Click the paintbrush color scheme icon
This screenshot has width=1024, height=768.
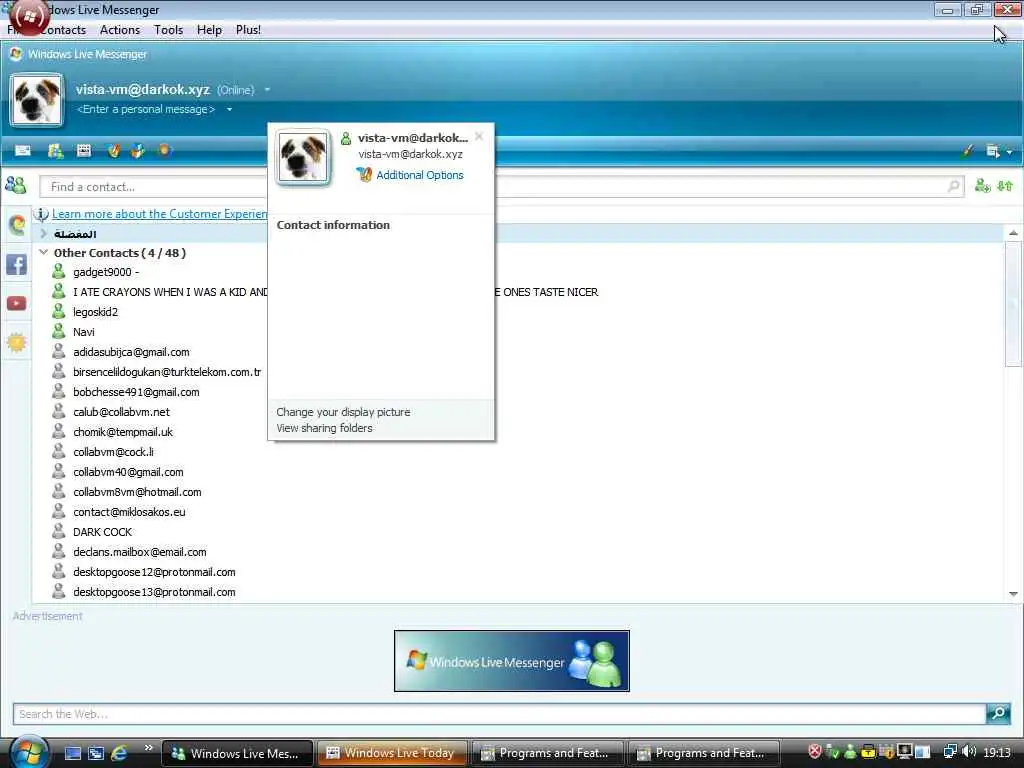(967, 151)
